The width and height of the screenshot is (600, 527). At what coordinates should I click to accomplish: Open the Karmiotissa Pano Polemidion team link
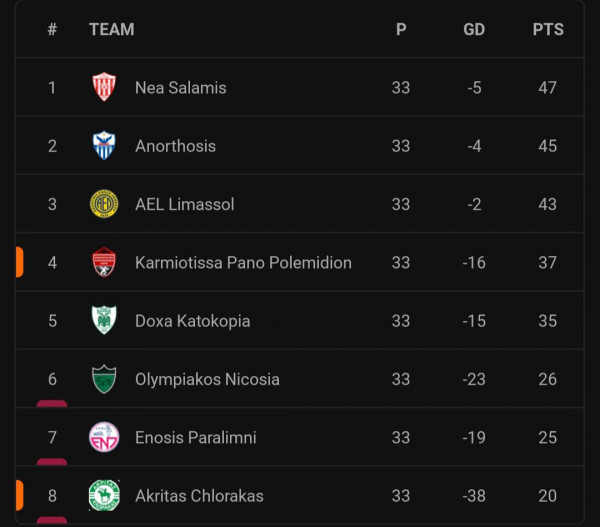click(x=243, y=263)
